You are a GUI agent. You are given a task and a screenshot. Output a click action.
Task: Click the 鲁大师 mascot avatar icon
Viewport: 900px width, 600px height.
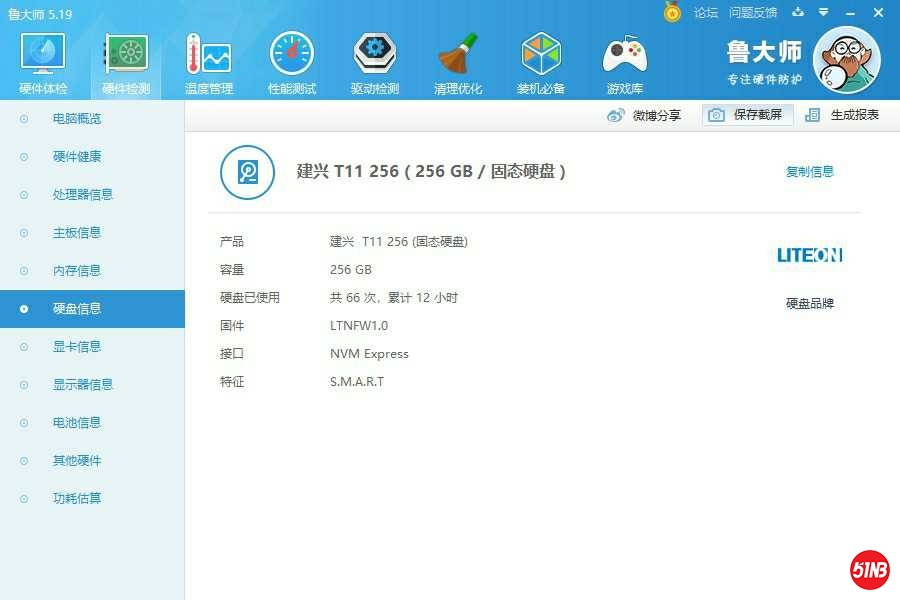[847, 60]
